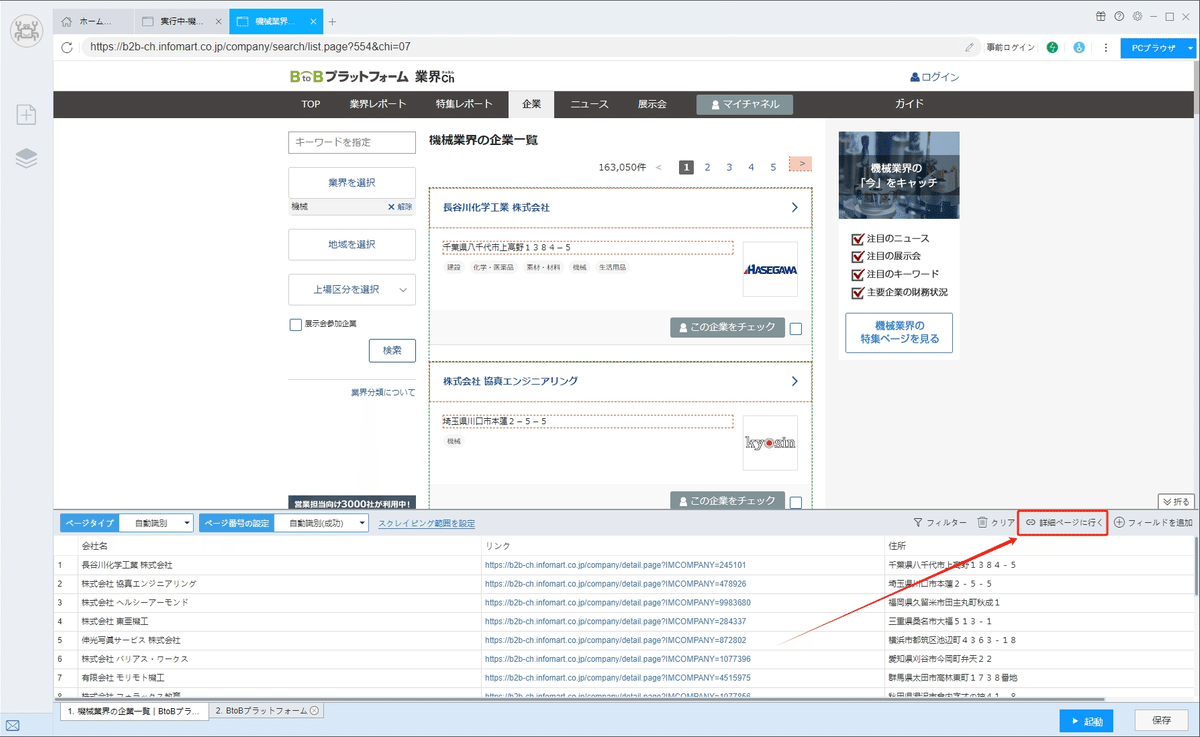This screenshot has width=1200, height=737.
Task: Click the クリア trash icon
Action: [x=982, y=523]
